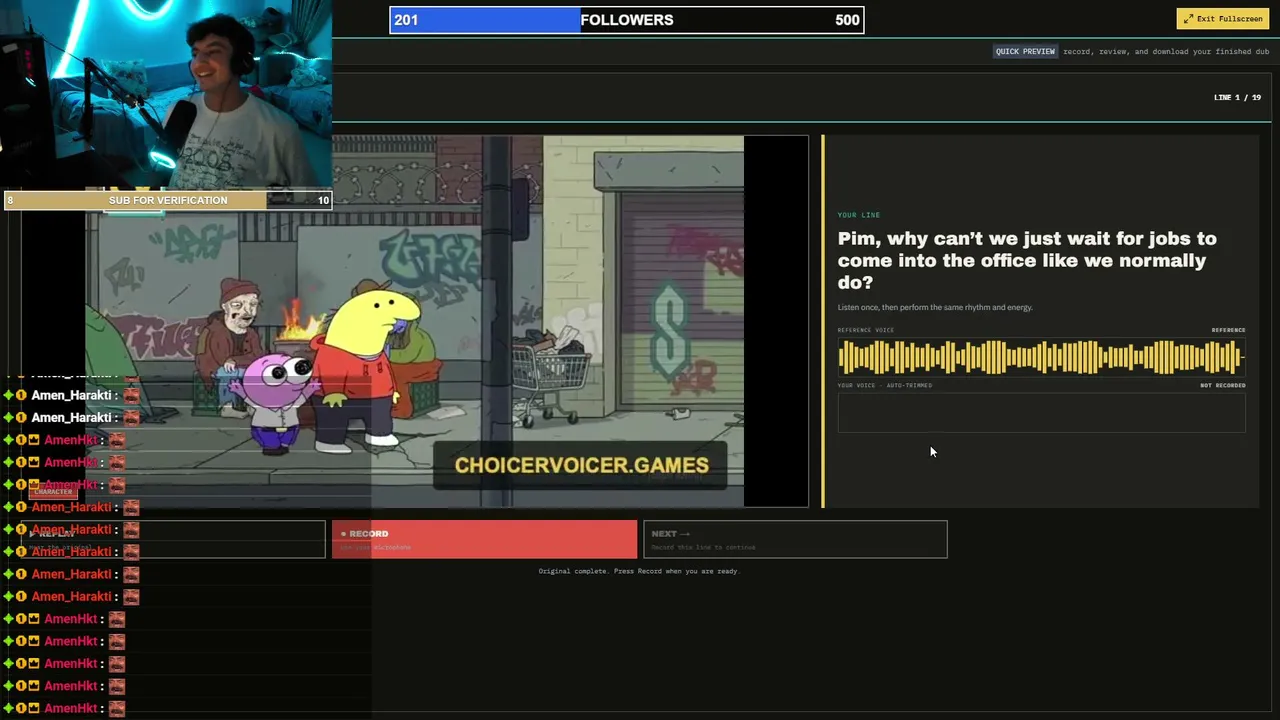This screenshot has width=1280, height=720.
Task: Click the Sub For Verification goal bar
Action: click(167, 200)
